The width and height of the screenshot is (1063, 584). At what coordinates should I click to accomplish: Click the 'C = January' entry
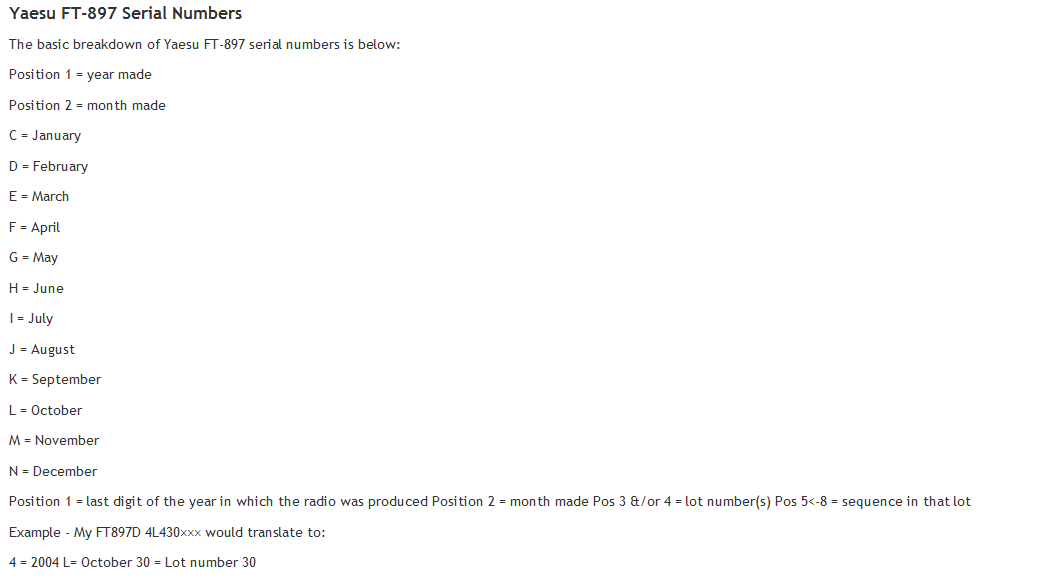point(45,136)
